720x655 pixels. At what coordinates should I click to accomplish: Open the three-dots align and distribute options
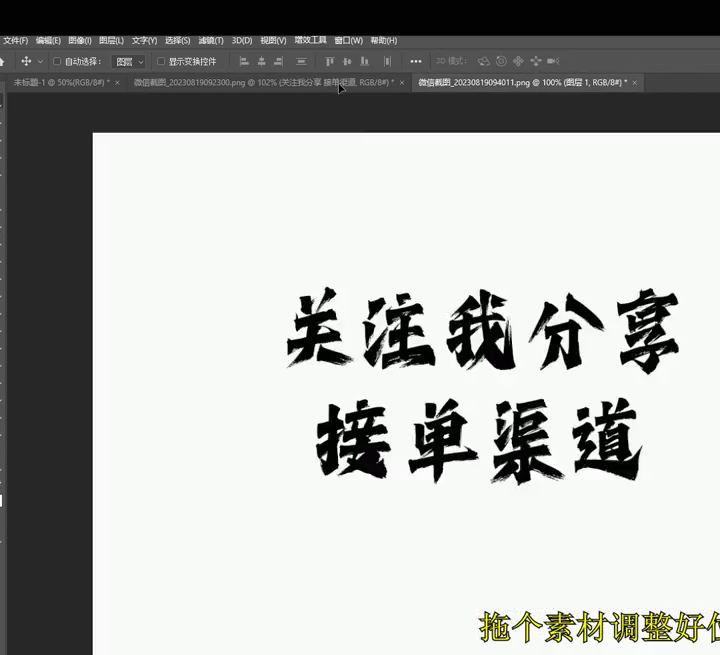point(416,62)
